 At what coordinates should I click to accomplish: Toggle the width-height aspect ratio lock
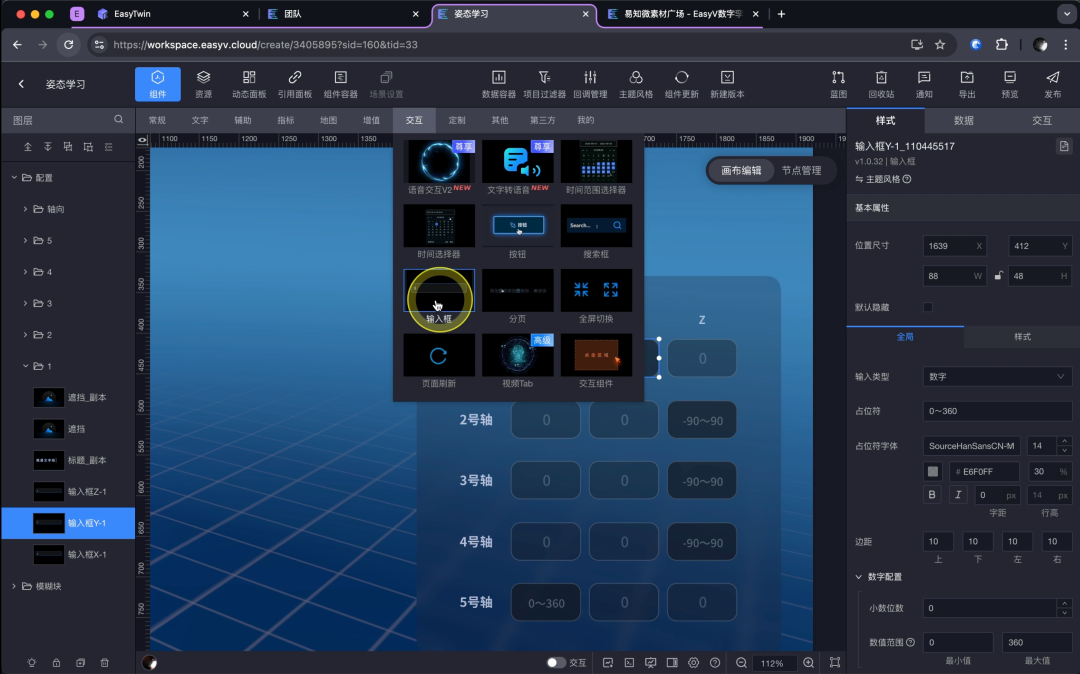[998, 276]
